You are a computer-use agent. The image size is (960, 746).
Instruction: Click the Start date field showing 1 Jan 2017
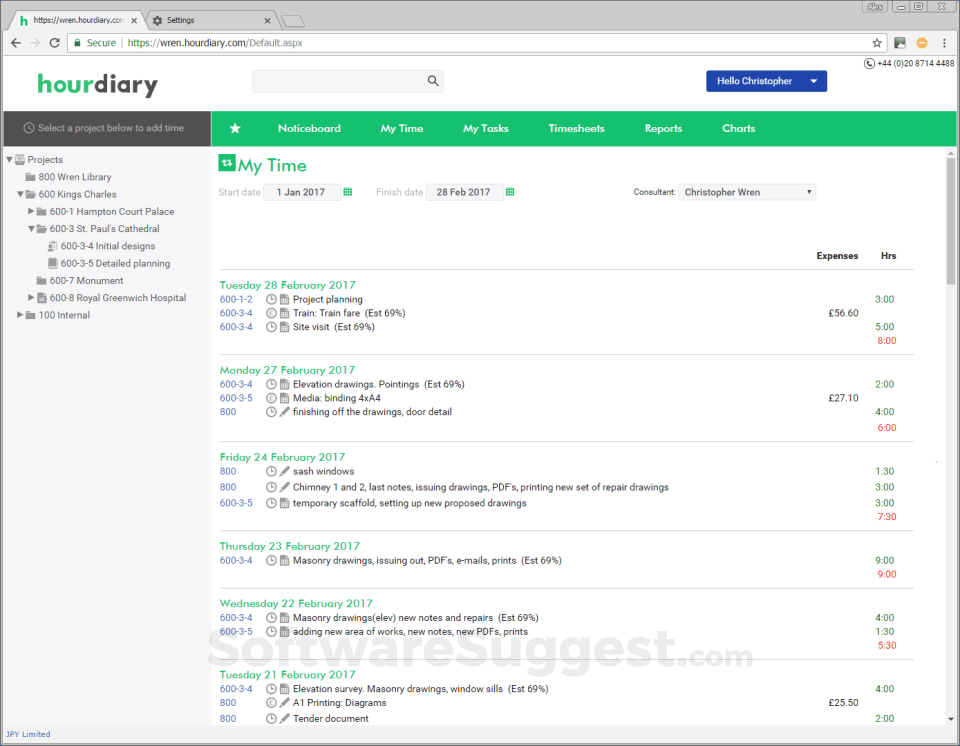pos(302,192)
